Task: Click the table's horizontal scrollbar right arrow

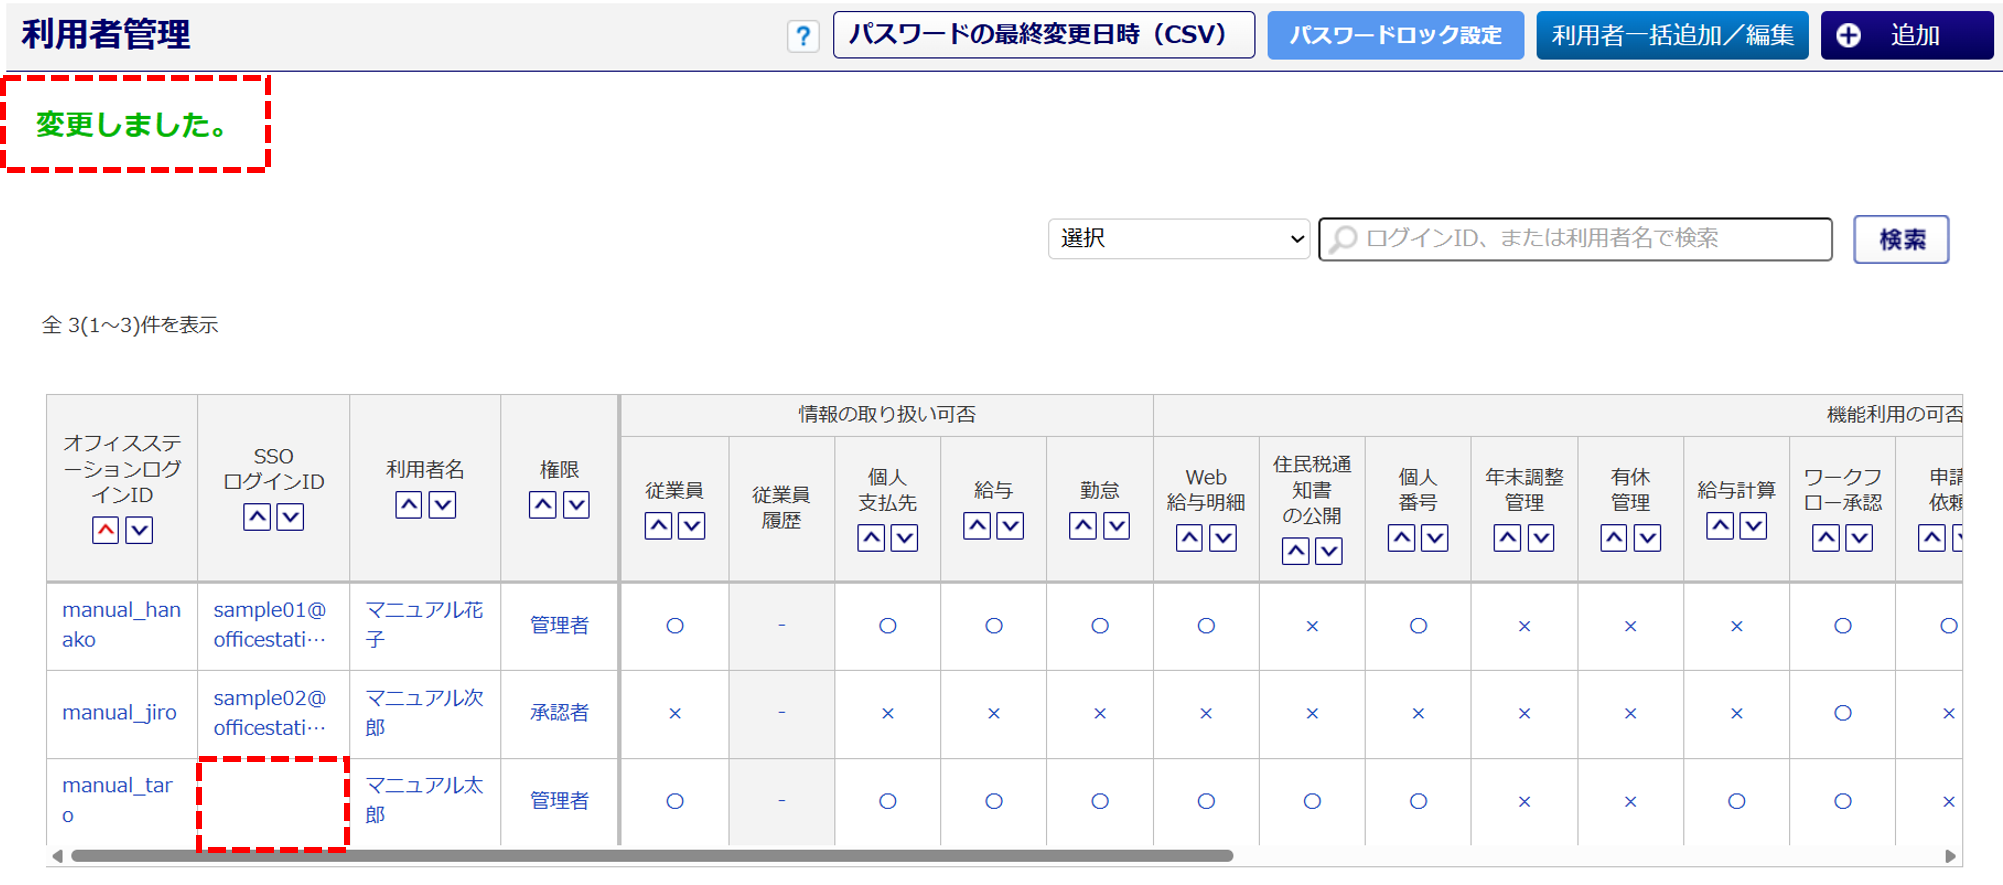Action: point(1950,856)
